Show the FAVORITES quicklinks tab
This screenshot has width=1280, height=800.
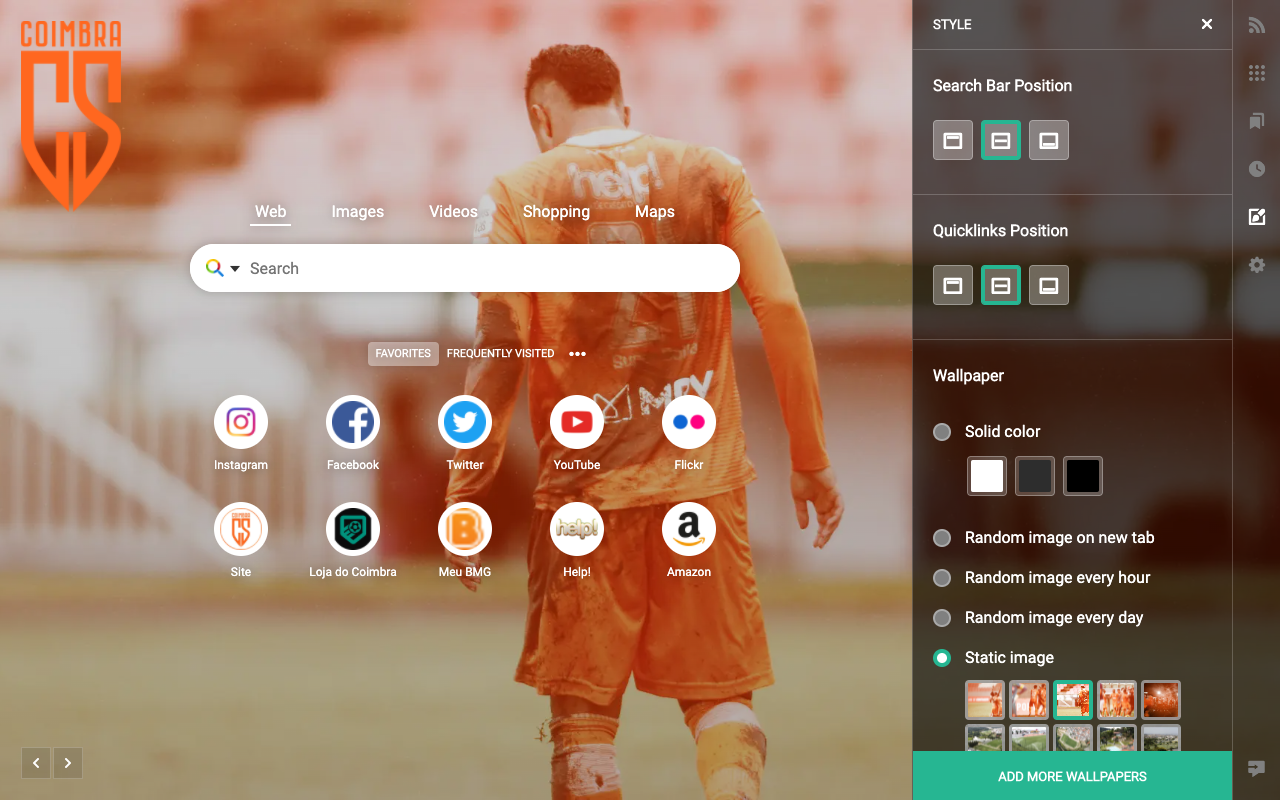click(x=403, y=354)
